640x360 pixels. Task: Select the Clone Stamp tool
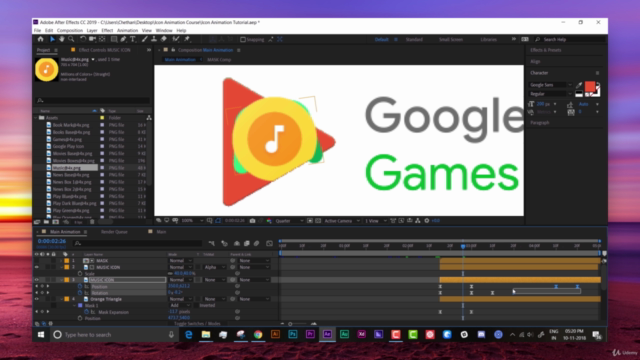tap(154, 39)
